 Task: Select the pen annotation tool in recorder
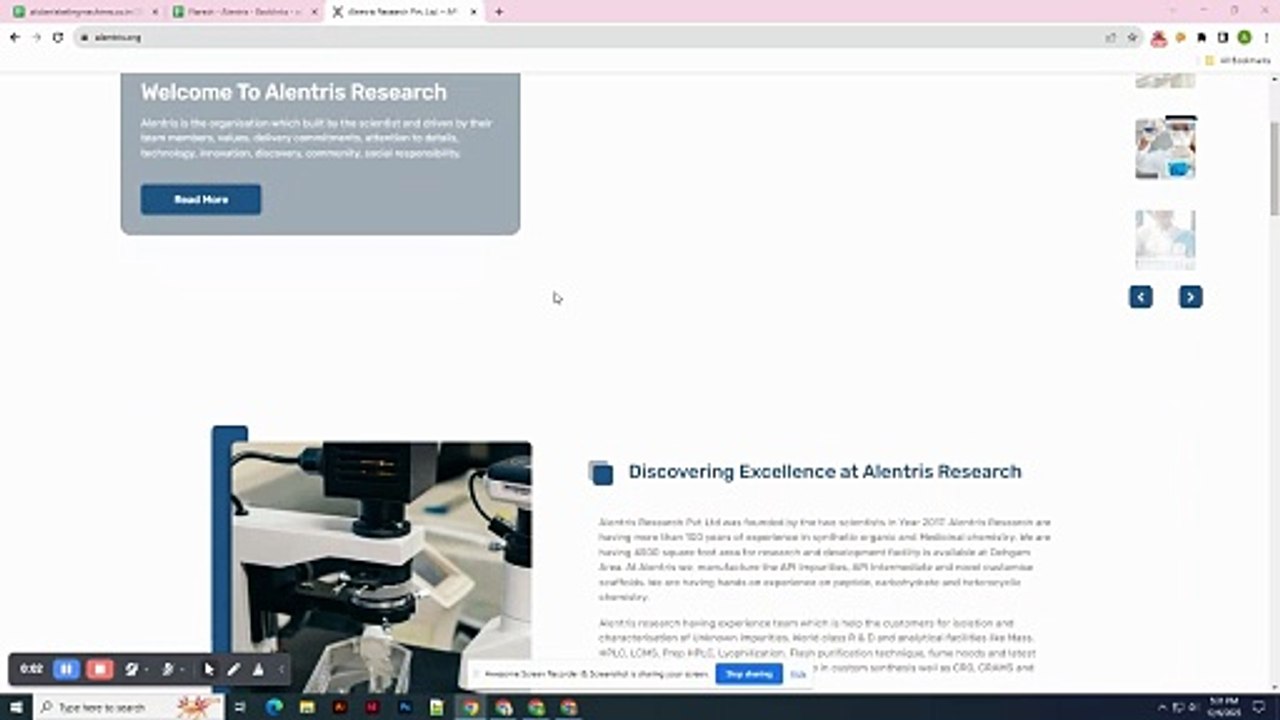(x=233, y=669)
